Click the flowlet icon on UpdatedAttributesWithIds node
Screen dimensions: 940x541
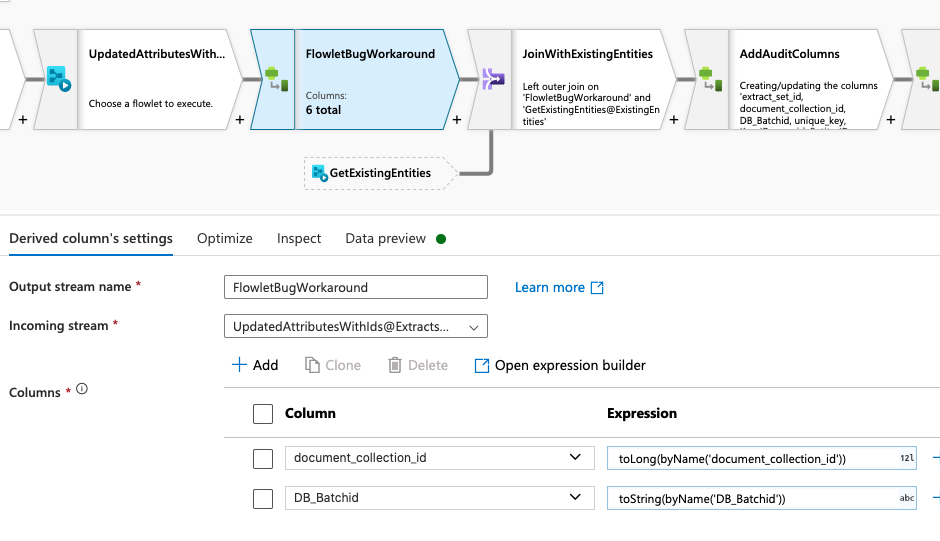(x=57, y=79)
